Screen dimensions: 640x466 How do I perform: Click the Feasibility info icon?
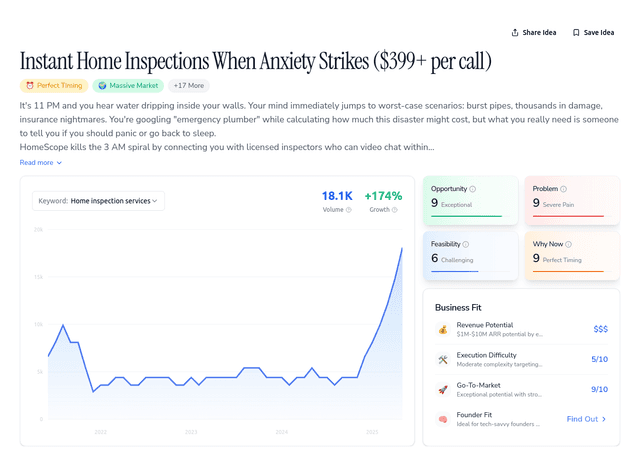click(466, 244)
